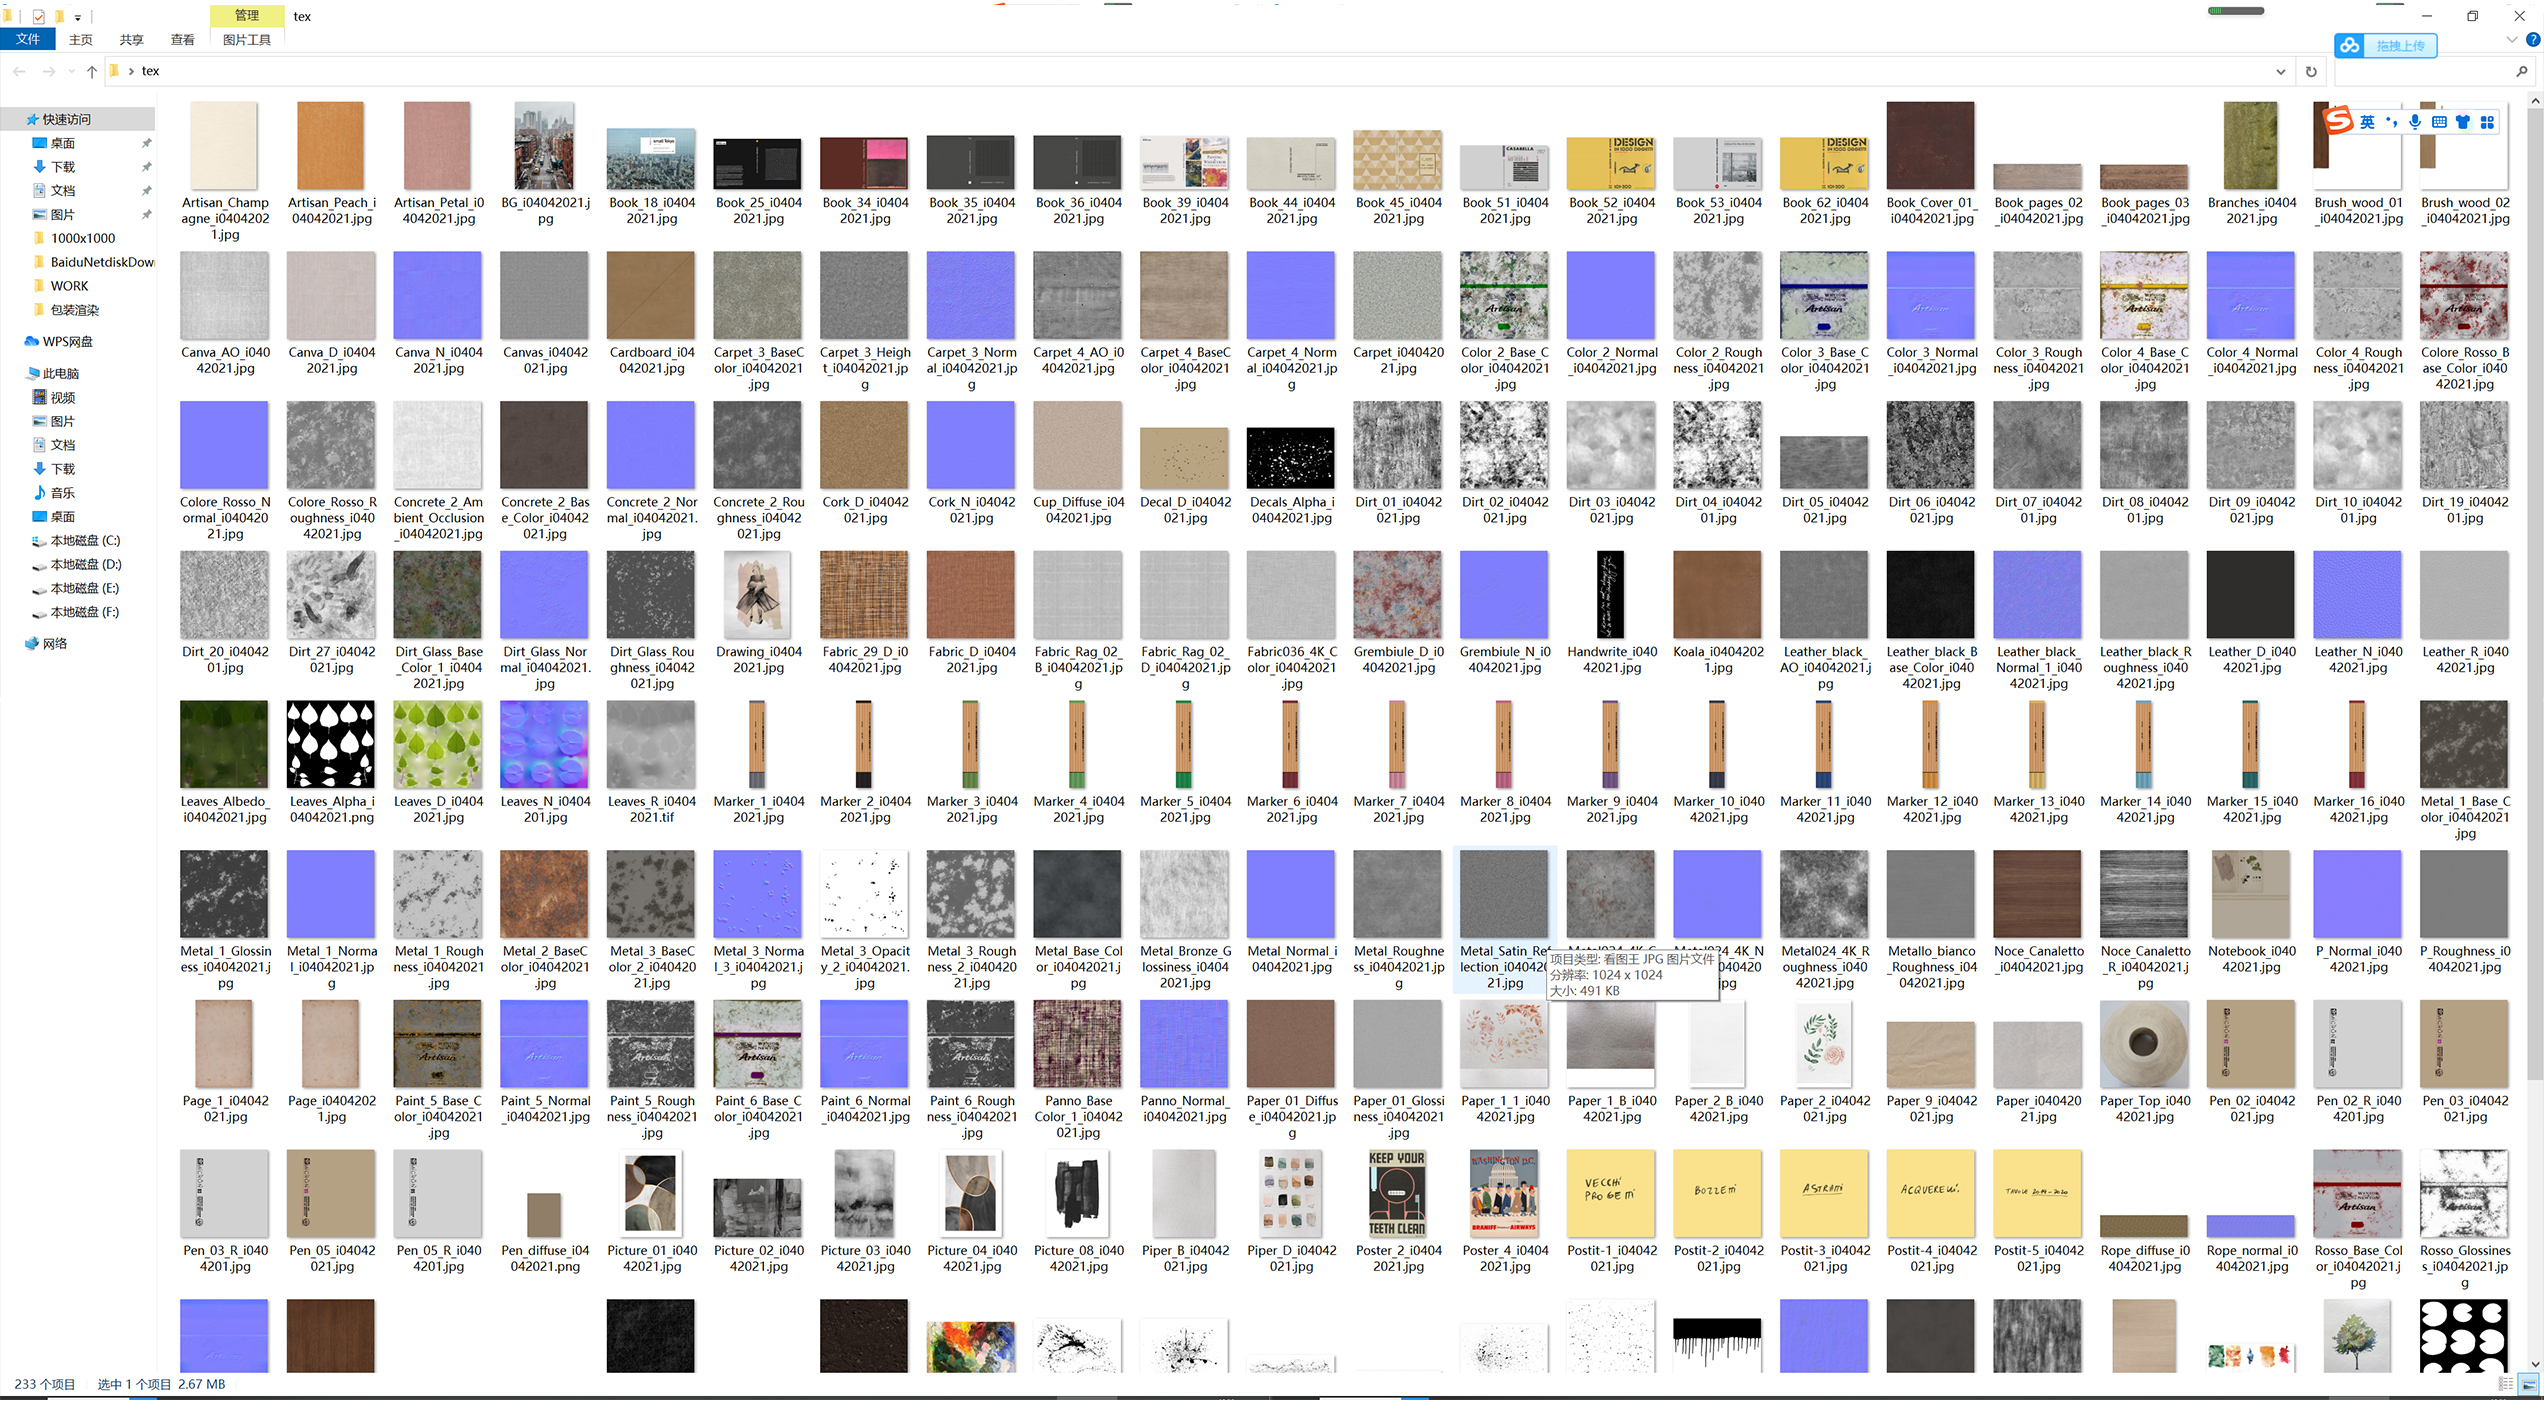Image resolution: width=2544 pixels, height=1402 pixels.
Task: Select 本地磁盘 (D:) in navigation pane
Action: [85, 564]
